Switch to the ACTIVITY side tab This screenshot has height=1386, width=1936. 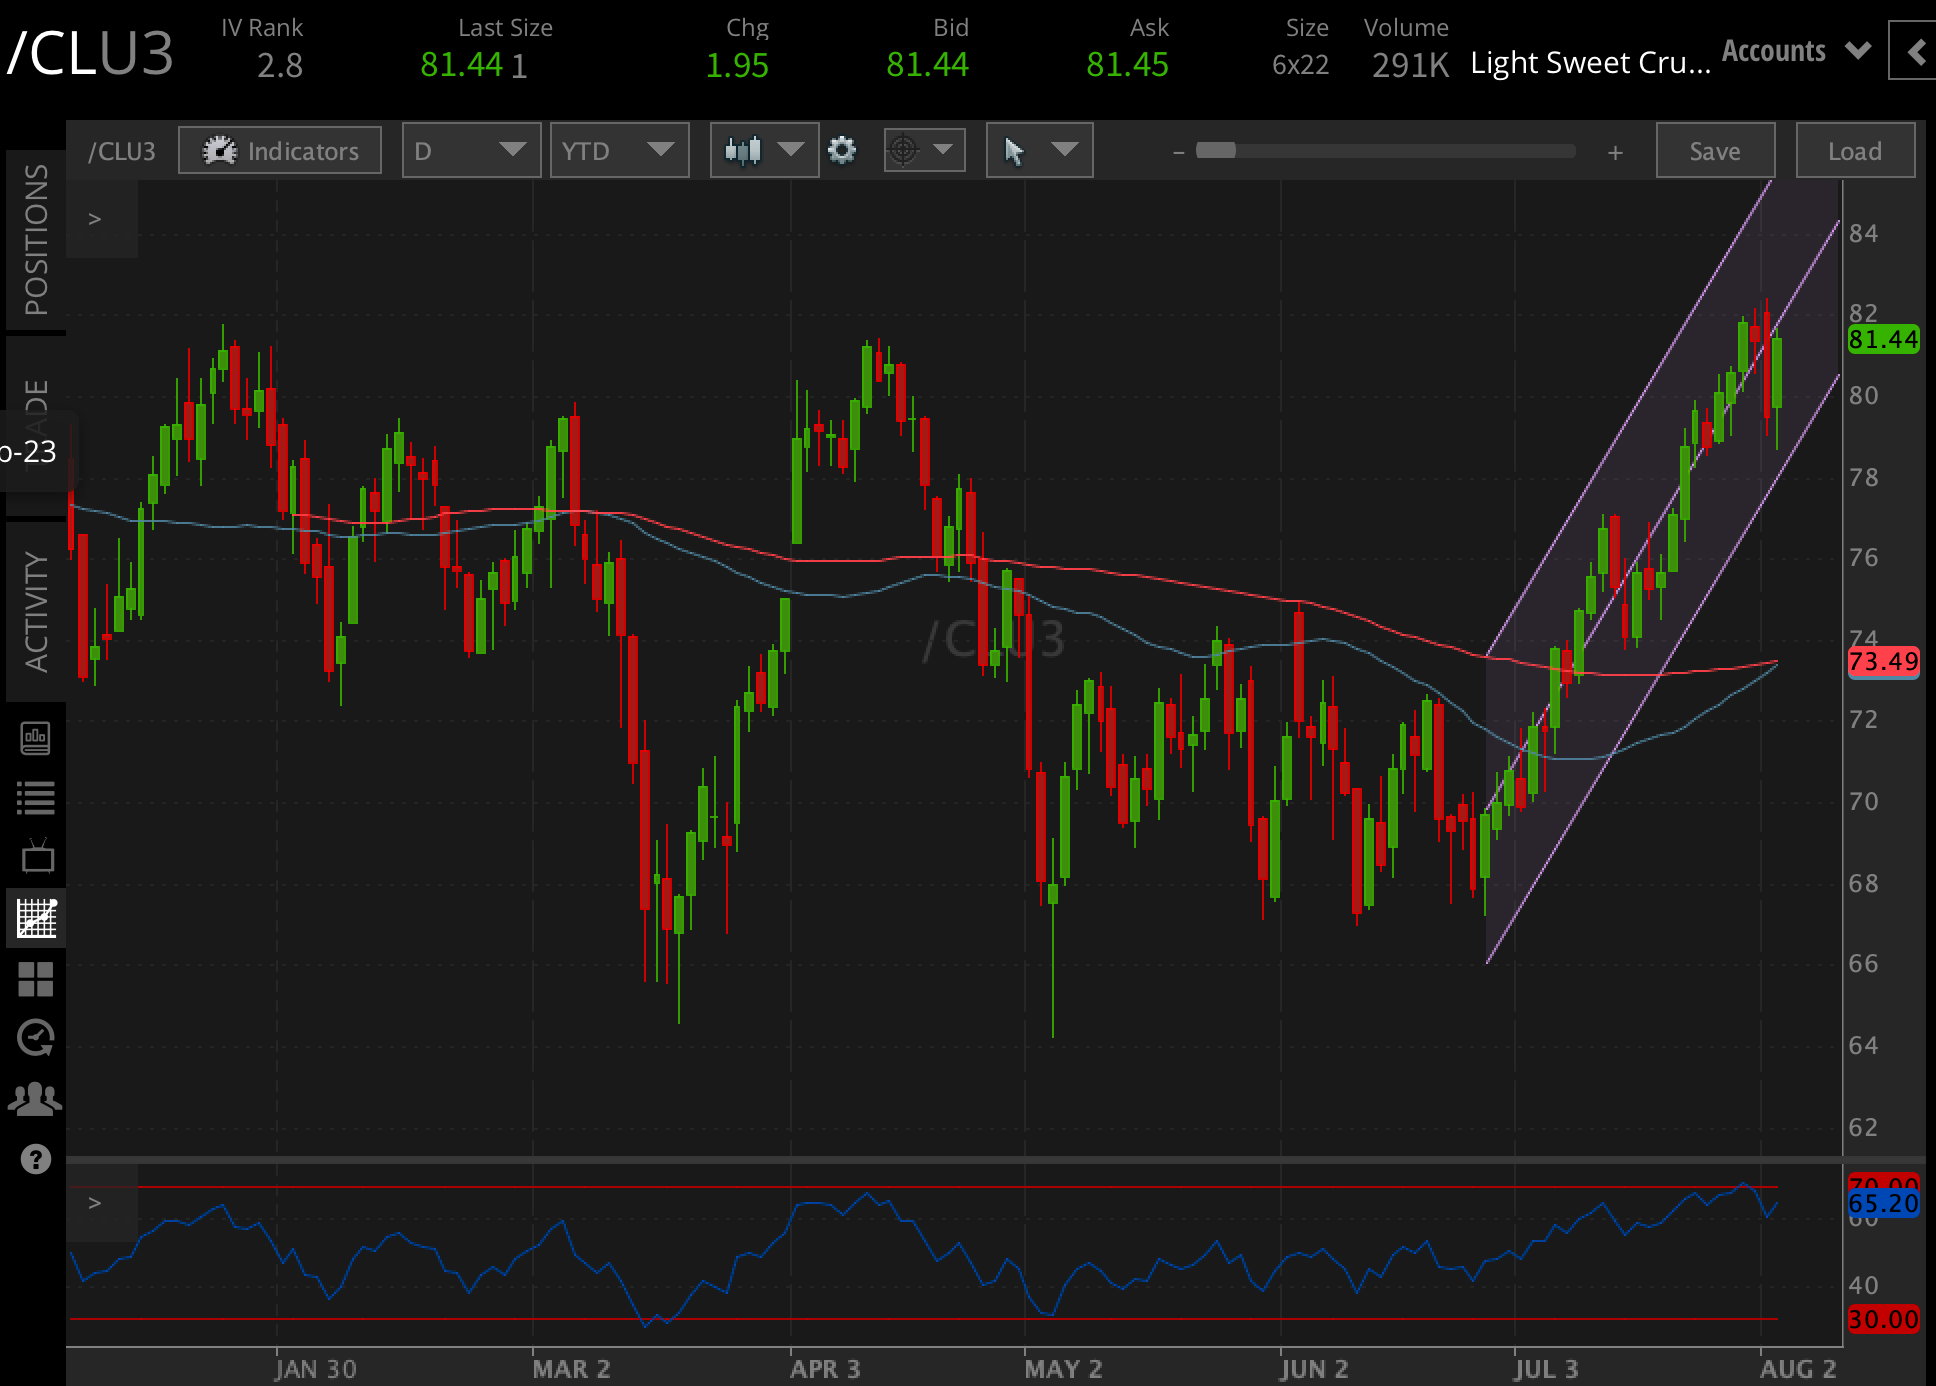pyautogui.click(x=36, y=611)
